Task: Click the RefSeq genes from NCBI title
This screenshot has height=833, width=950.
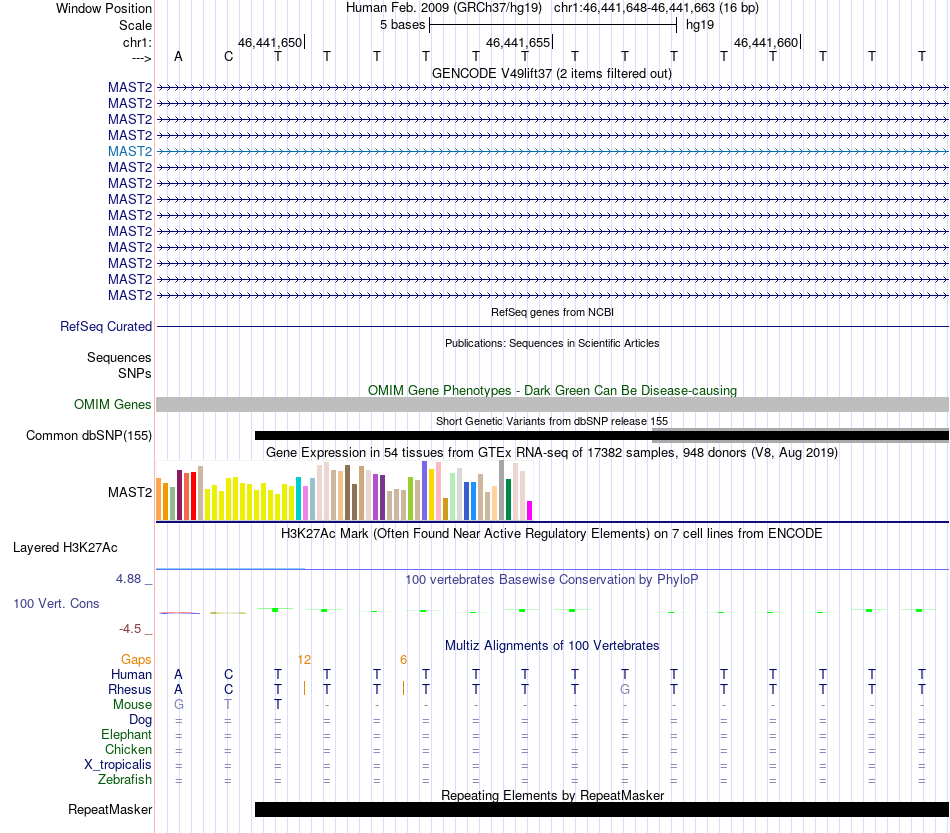Action: click(552, 312)
